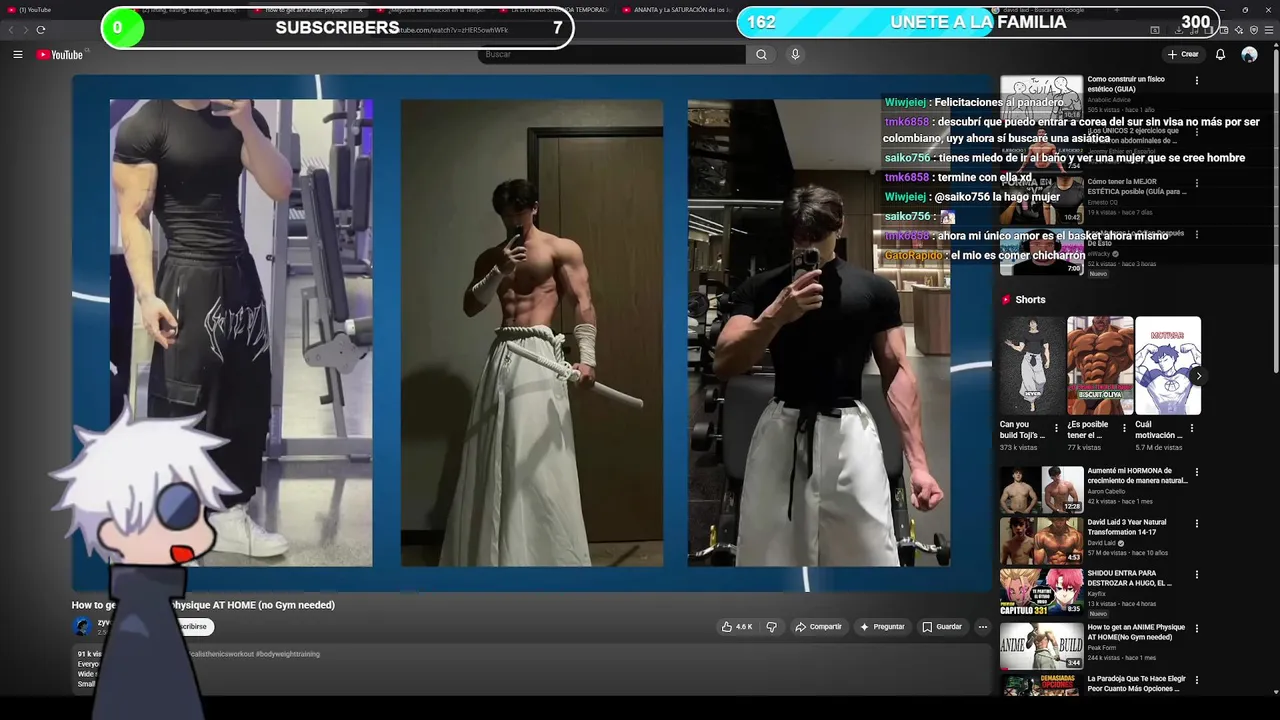Click the video title 'How to get... AT HOME'
The image size is (1280, 720).
tap(203, 605)
